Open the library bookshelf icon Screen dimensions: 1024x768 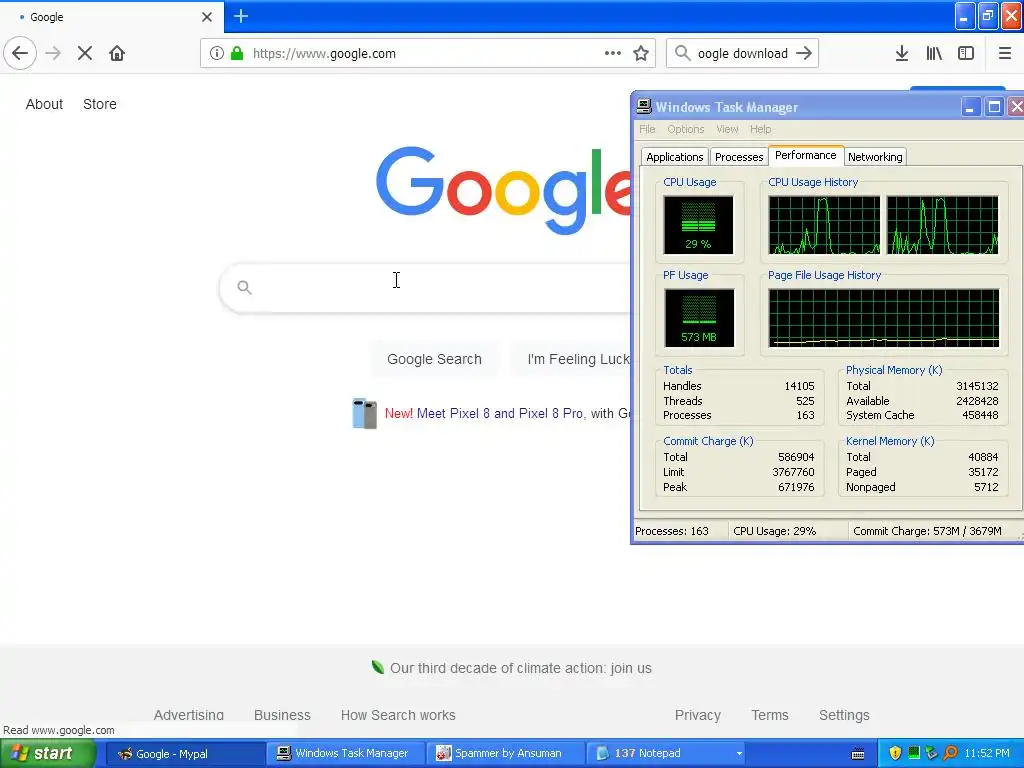tap(934, 53)
